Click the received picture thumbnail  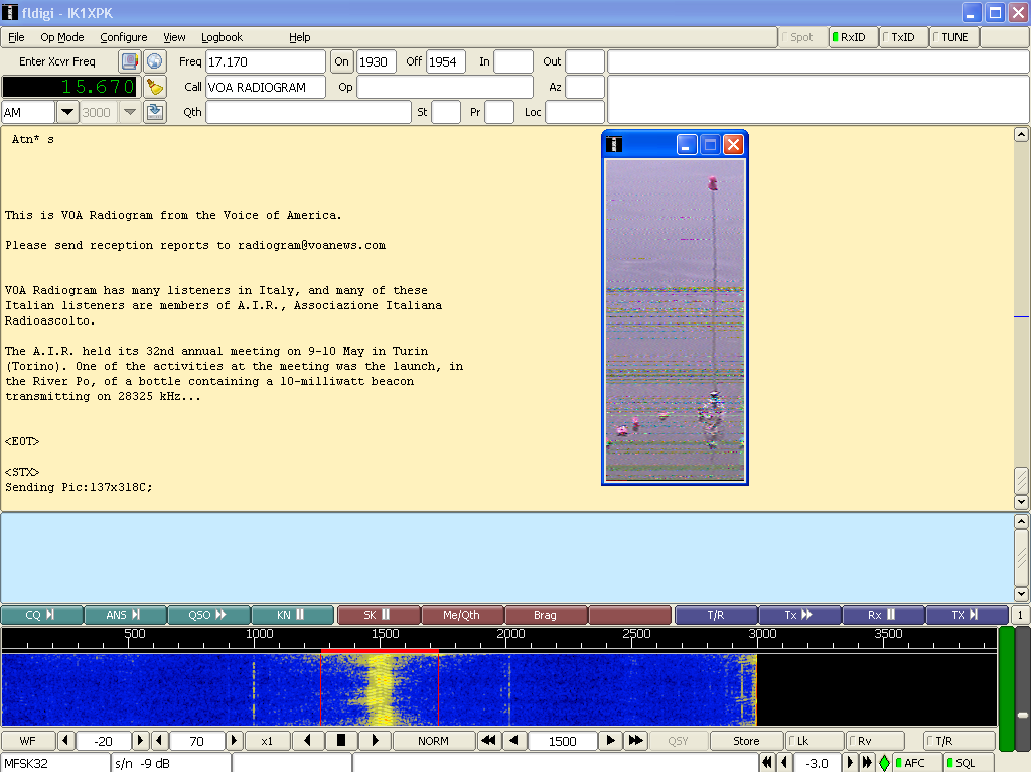[x=675, y=321]
